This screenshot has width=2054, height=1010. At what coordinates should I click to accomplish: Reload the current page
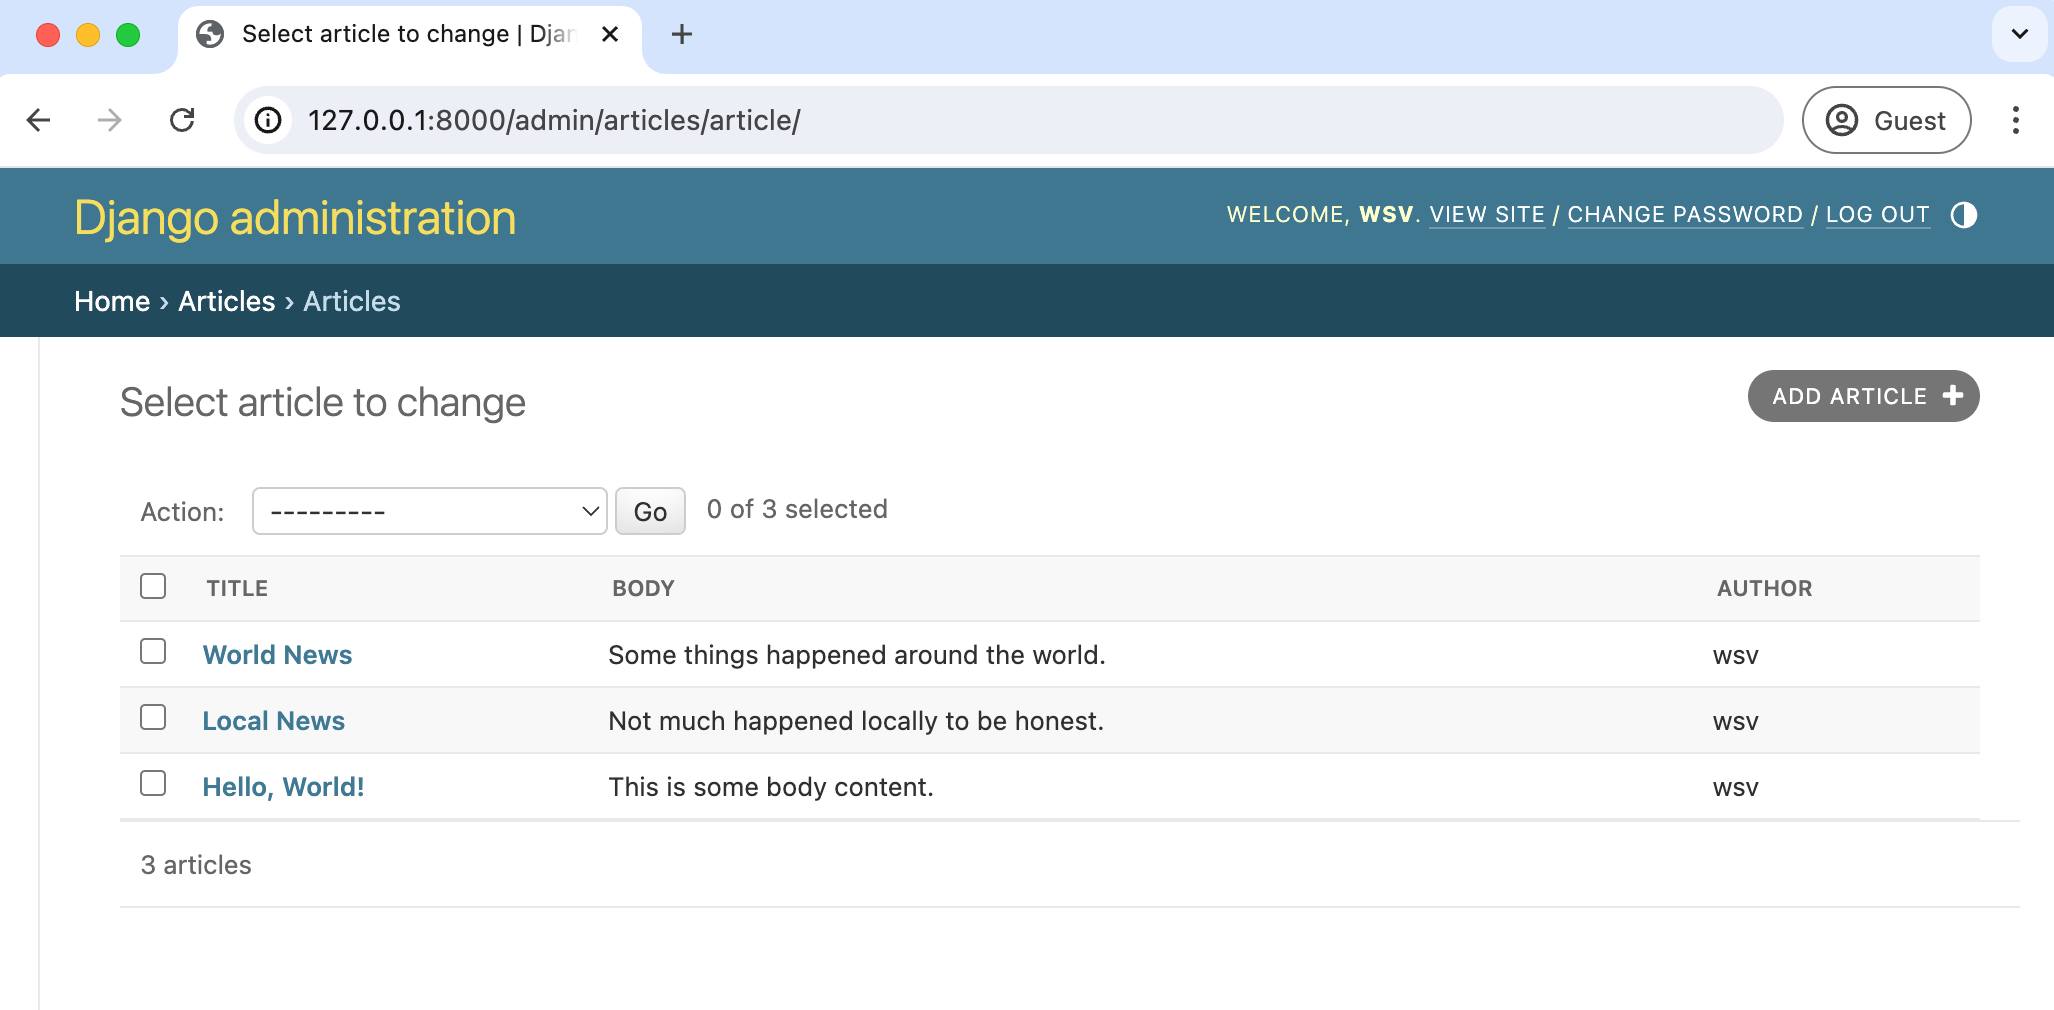point(182,120)
